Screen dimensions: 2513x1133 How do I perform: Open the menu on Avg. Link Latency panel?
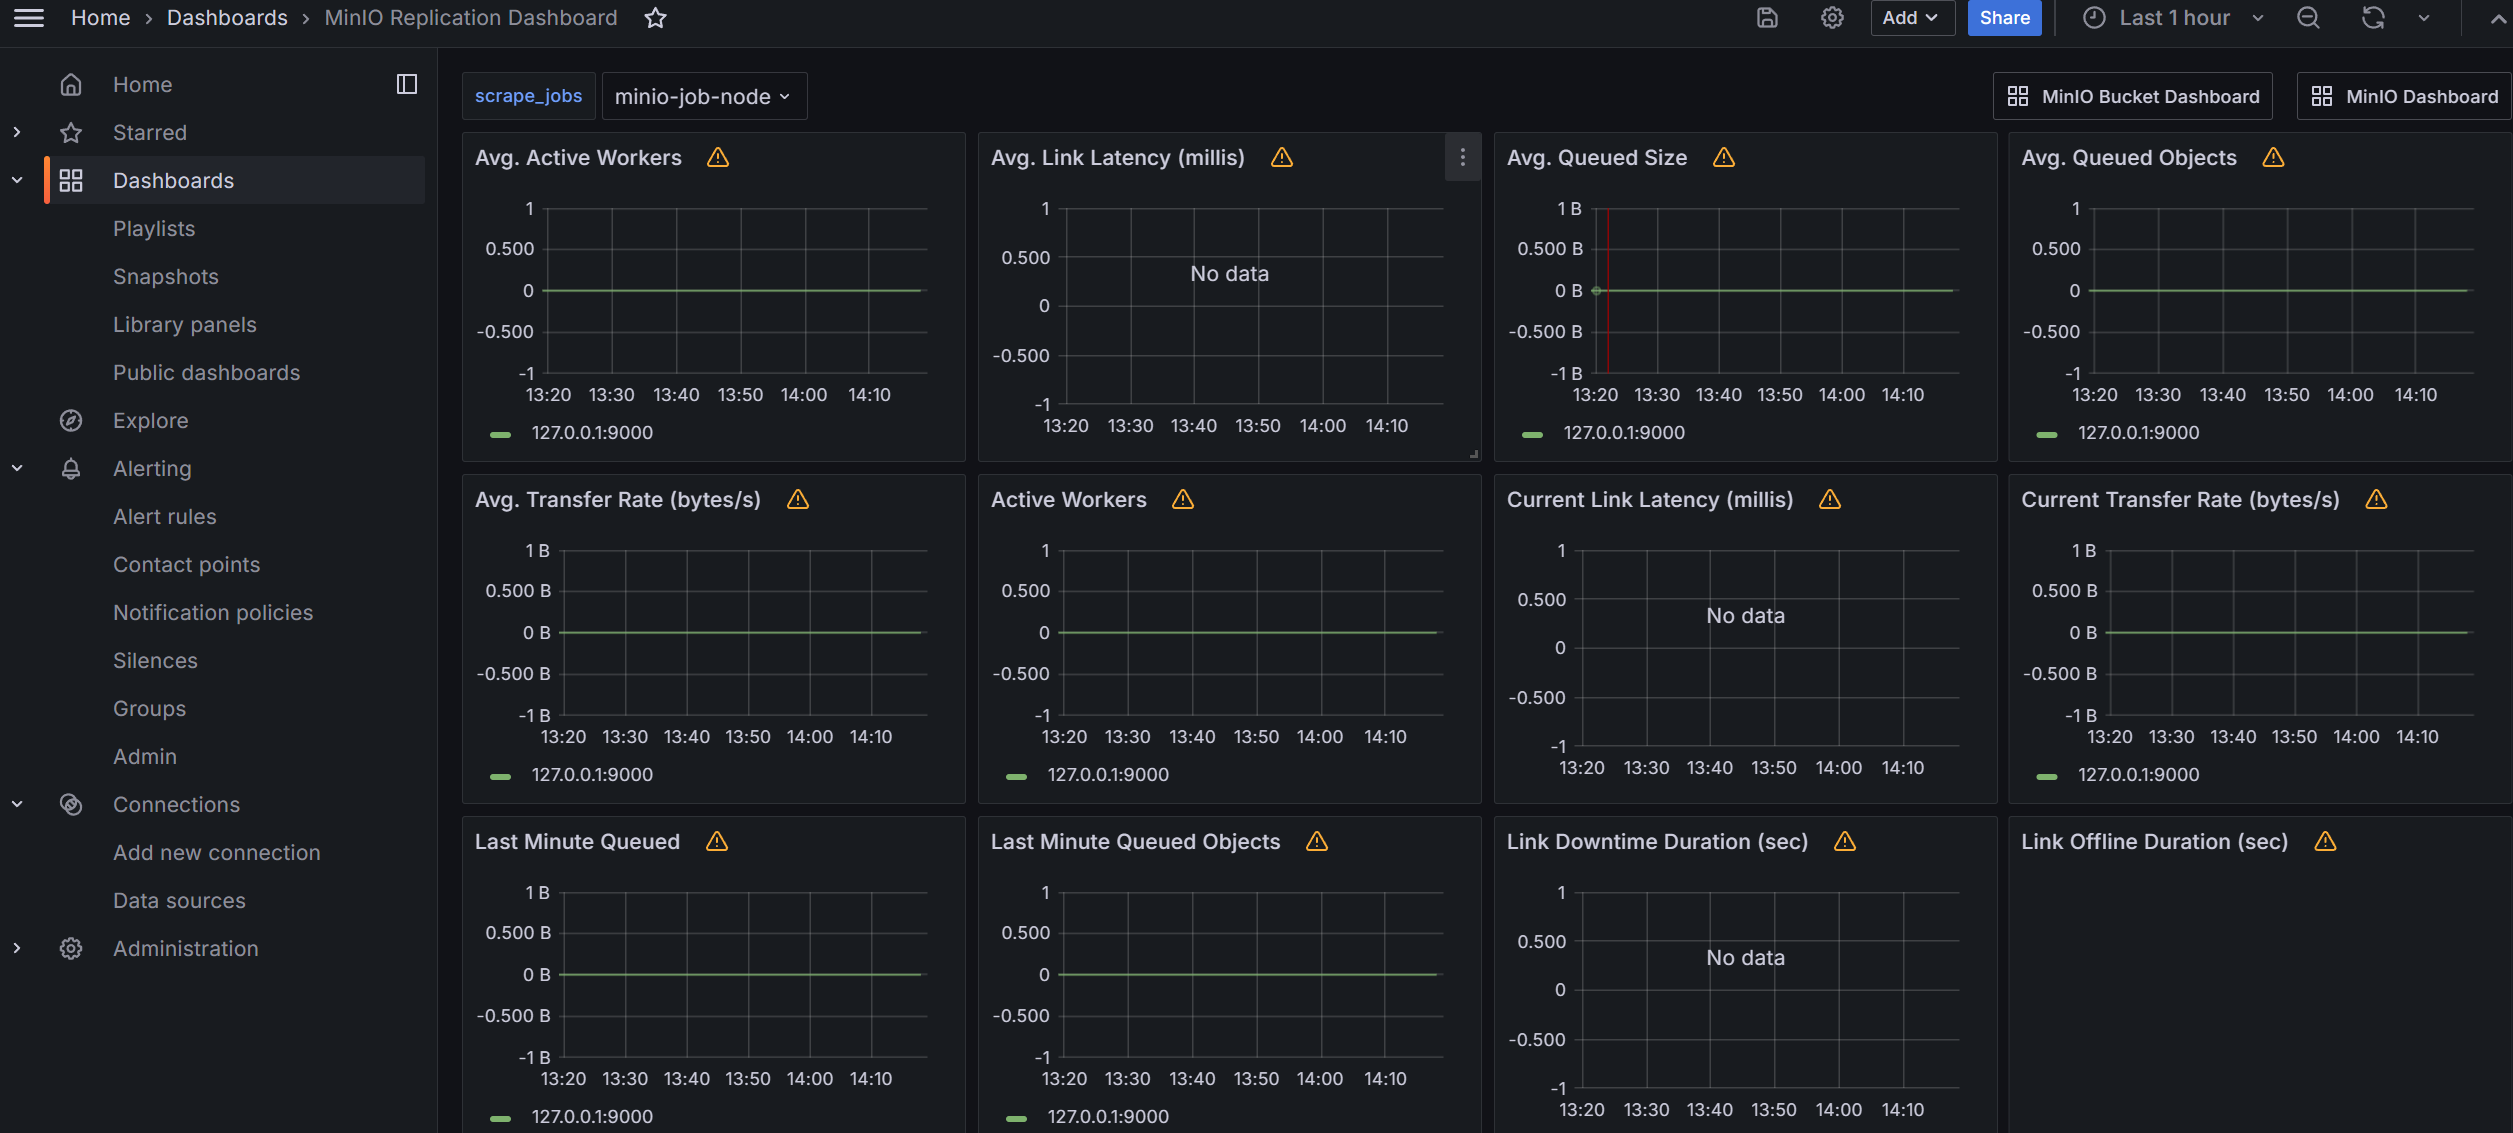pyautogui.click(x=1462, y=157)
